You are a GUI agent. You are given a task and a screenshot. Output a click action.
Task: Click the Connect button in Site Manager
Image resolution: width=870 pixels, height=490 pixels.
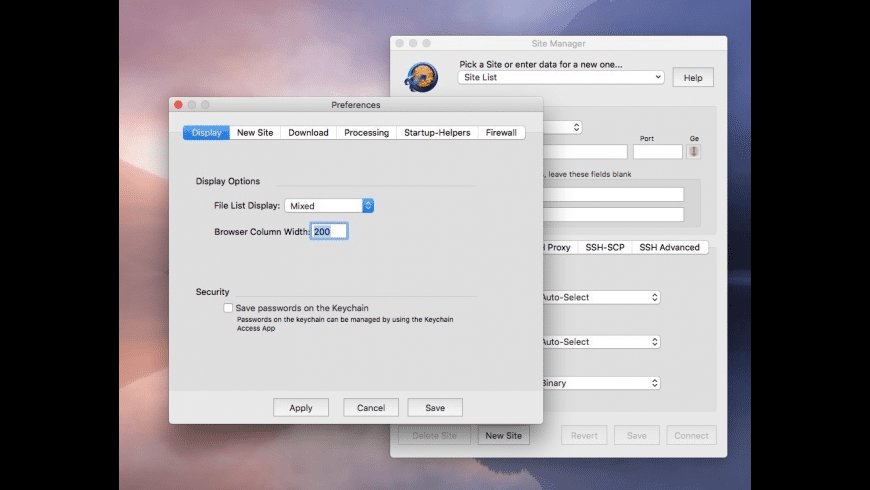point(691,436)
